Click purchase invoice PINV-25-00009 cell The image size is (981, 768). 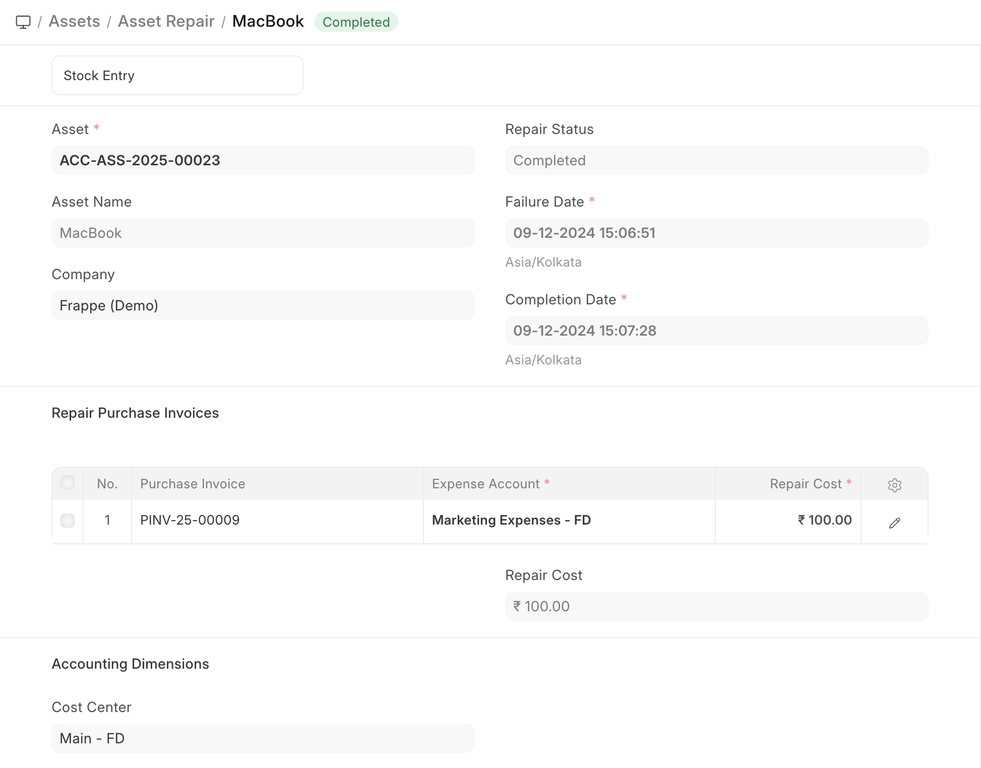277,521
